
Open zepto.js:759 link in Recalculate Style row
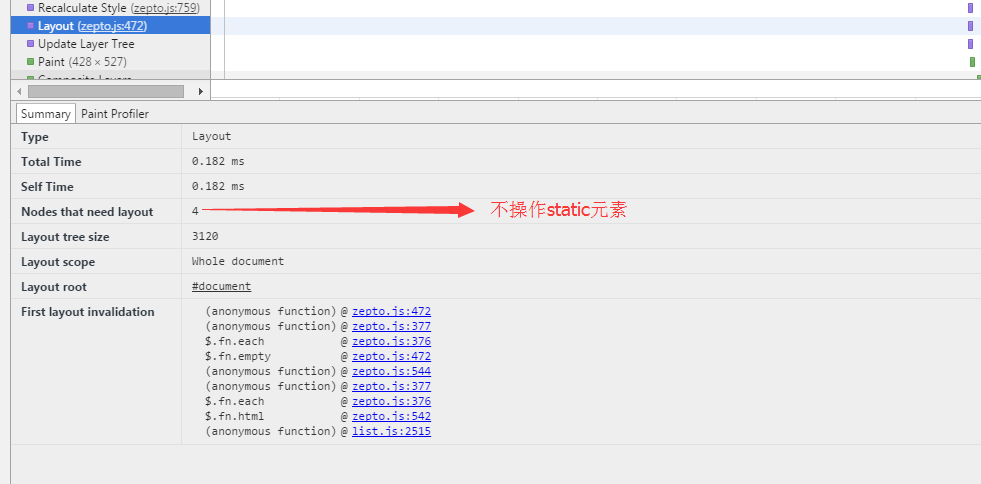tap(165, 8)
